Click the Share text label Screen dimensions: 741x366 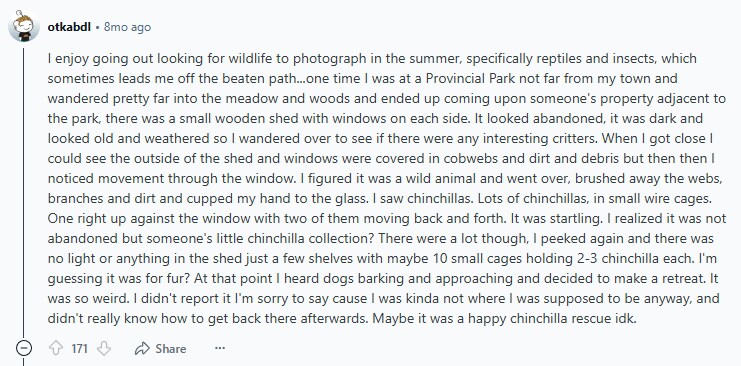tap(171, 349)
